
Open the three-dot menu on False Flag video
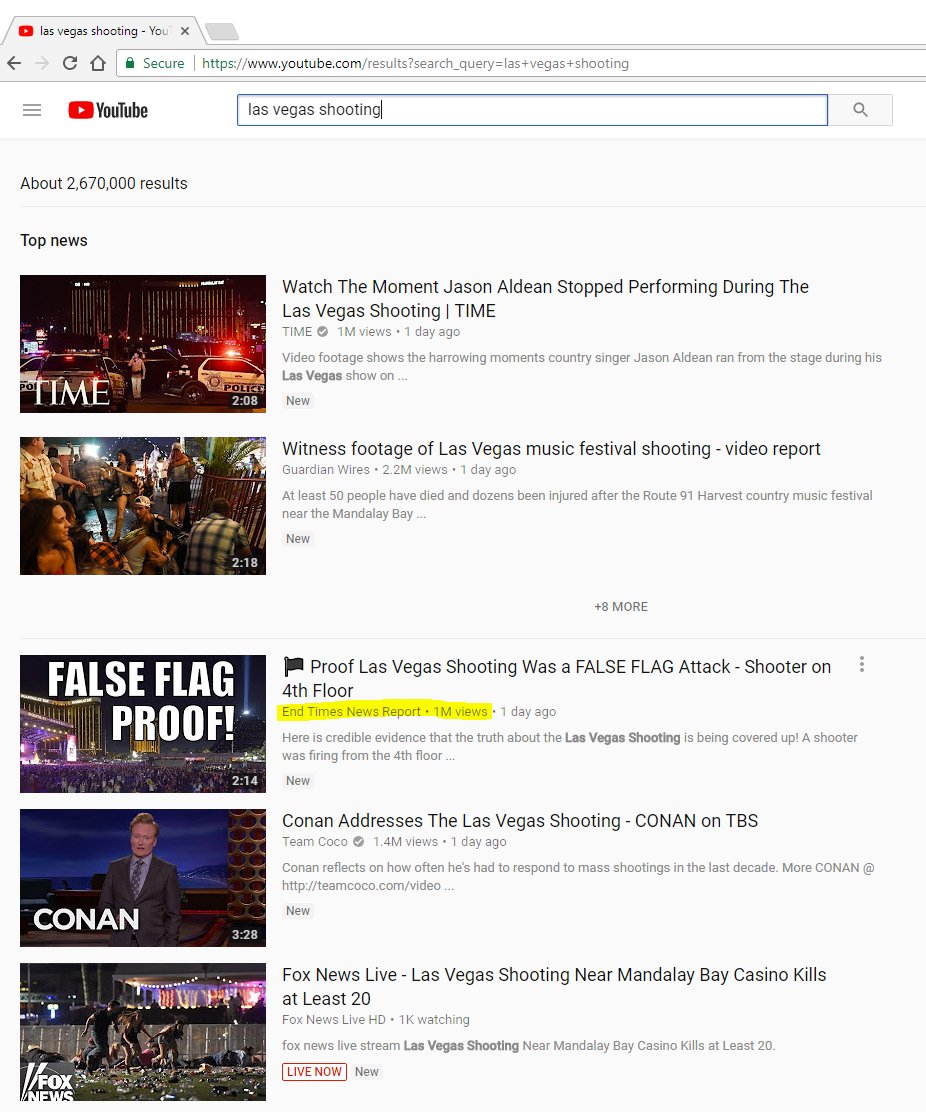point(861,665)
